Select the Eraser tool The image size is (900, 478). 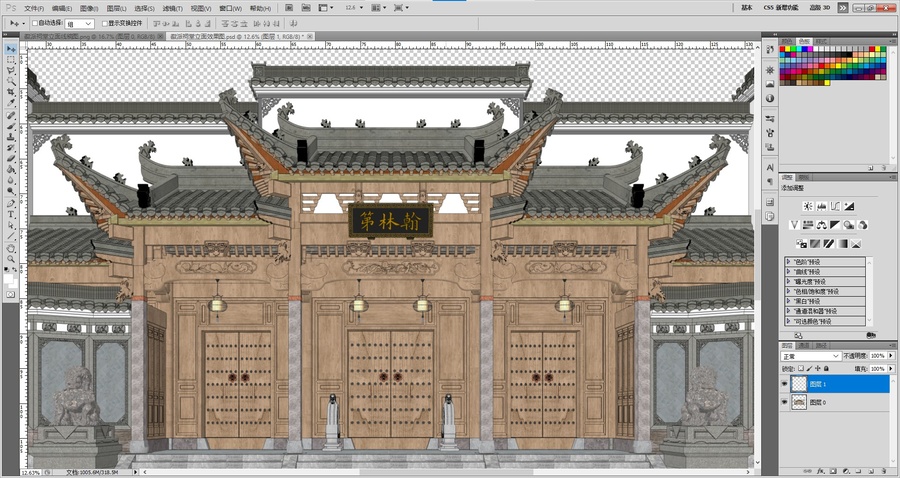click(x=11, y=158)
